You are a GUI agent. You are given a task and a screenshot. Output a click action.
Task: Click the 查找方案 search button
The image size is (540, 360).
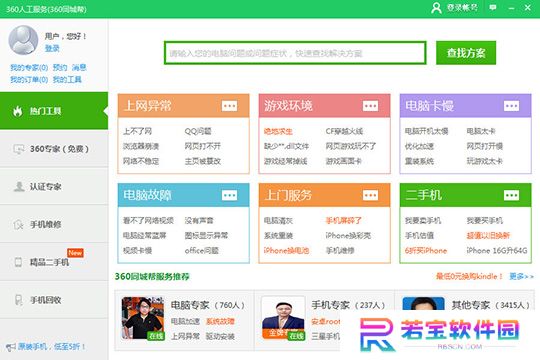pos(466,53)
